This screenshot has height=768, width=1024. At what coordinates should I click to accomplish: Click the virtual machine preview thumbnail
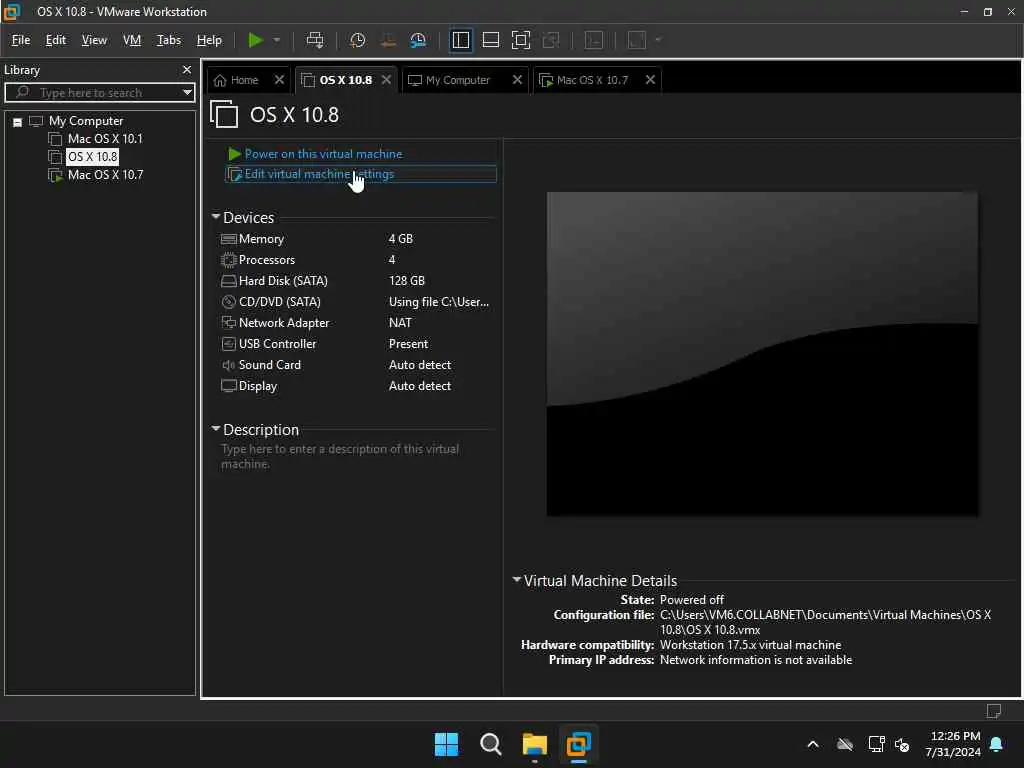[762, 353]
